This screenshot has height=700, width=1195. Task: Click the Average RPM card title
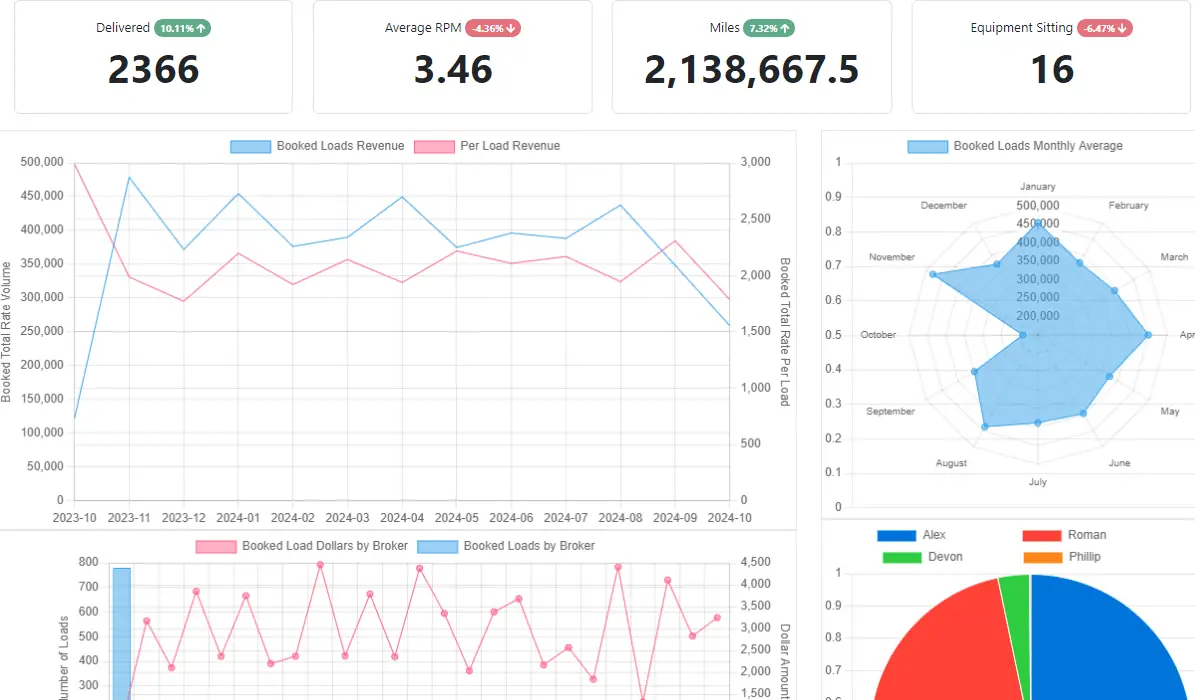click(x=423, y=27)
